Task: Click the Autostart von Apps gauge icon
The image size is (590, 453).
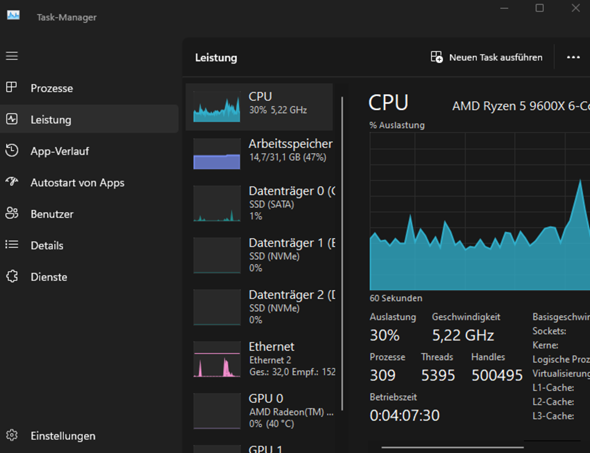Action: 12,182
